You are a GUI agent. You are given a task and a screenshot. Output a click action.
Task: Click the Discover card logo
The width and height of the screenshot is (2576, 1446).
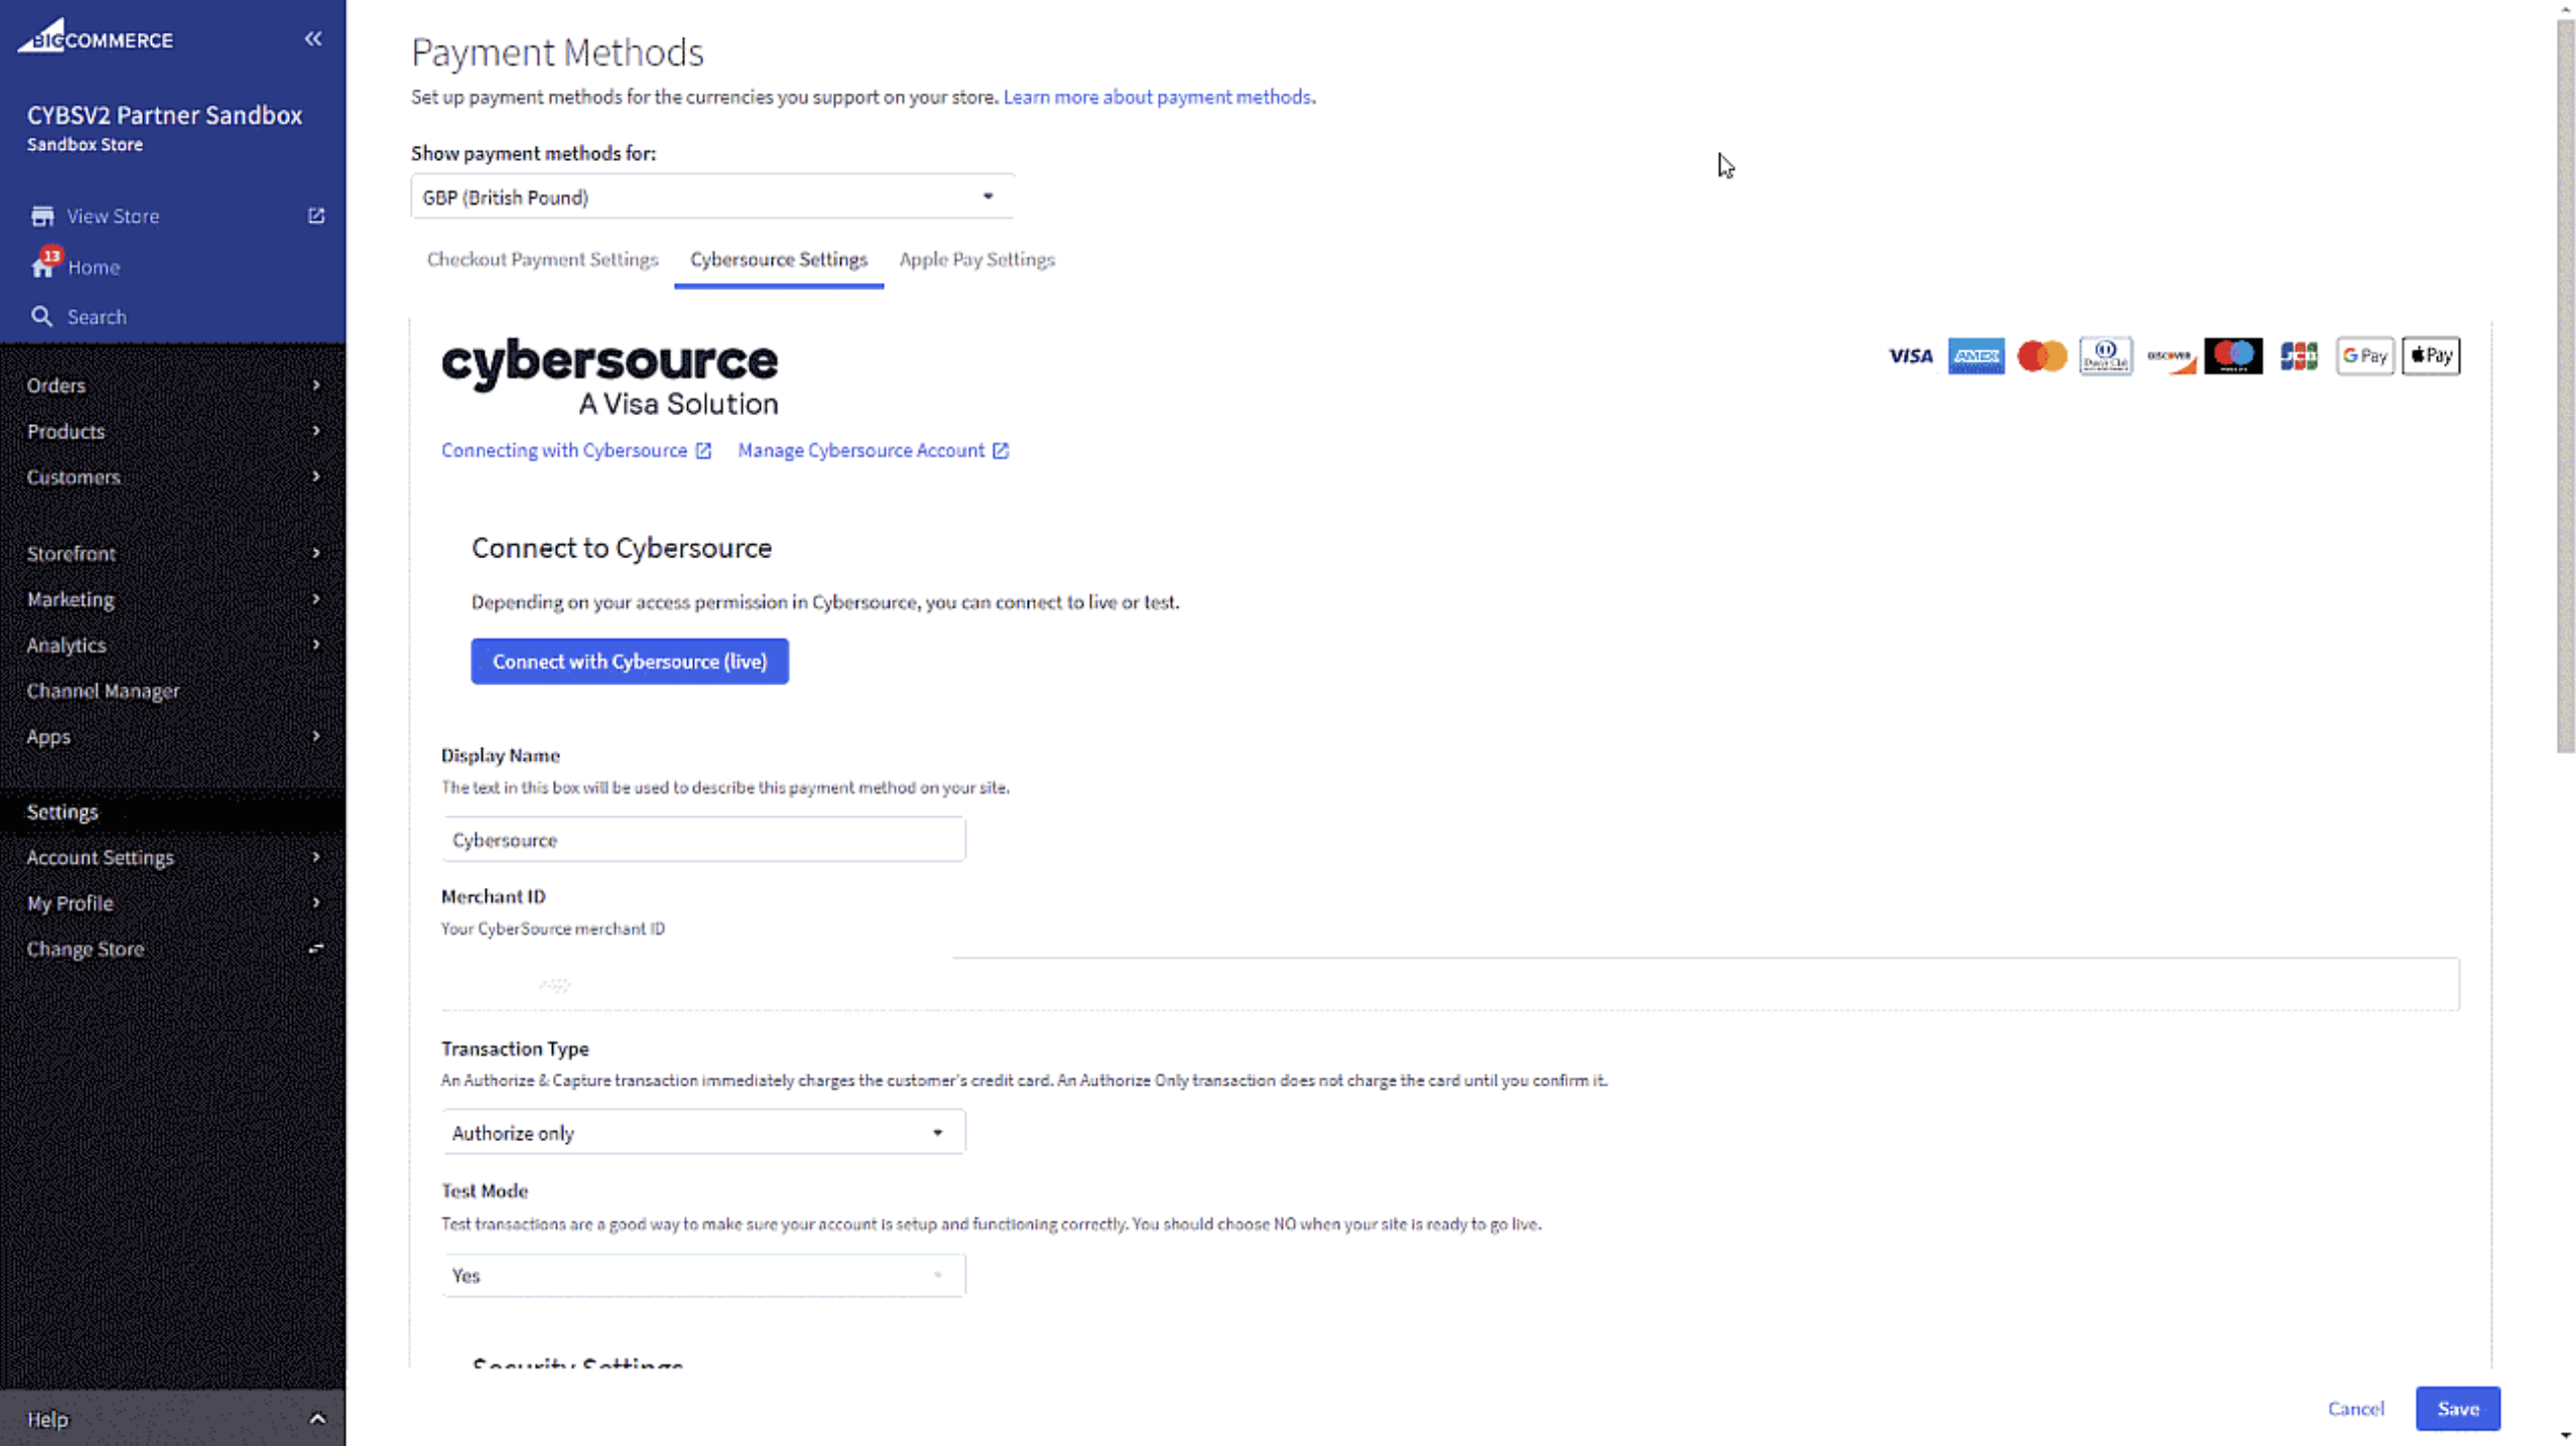click(2171, 357)
